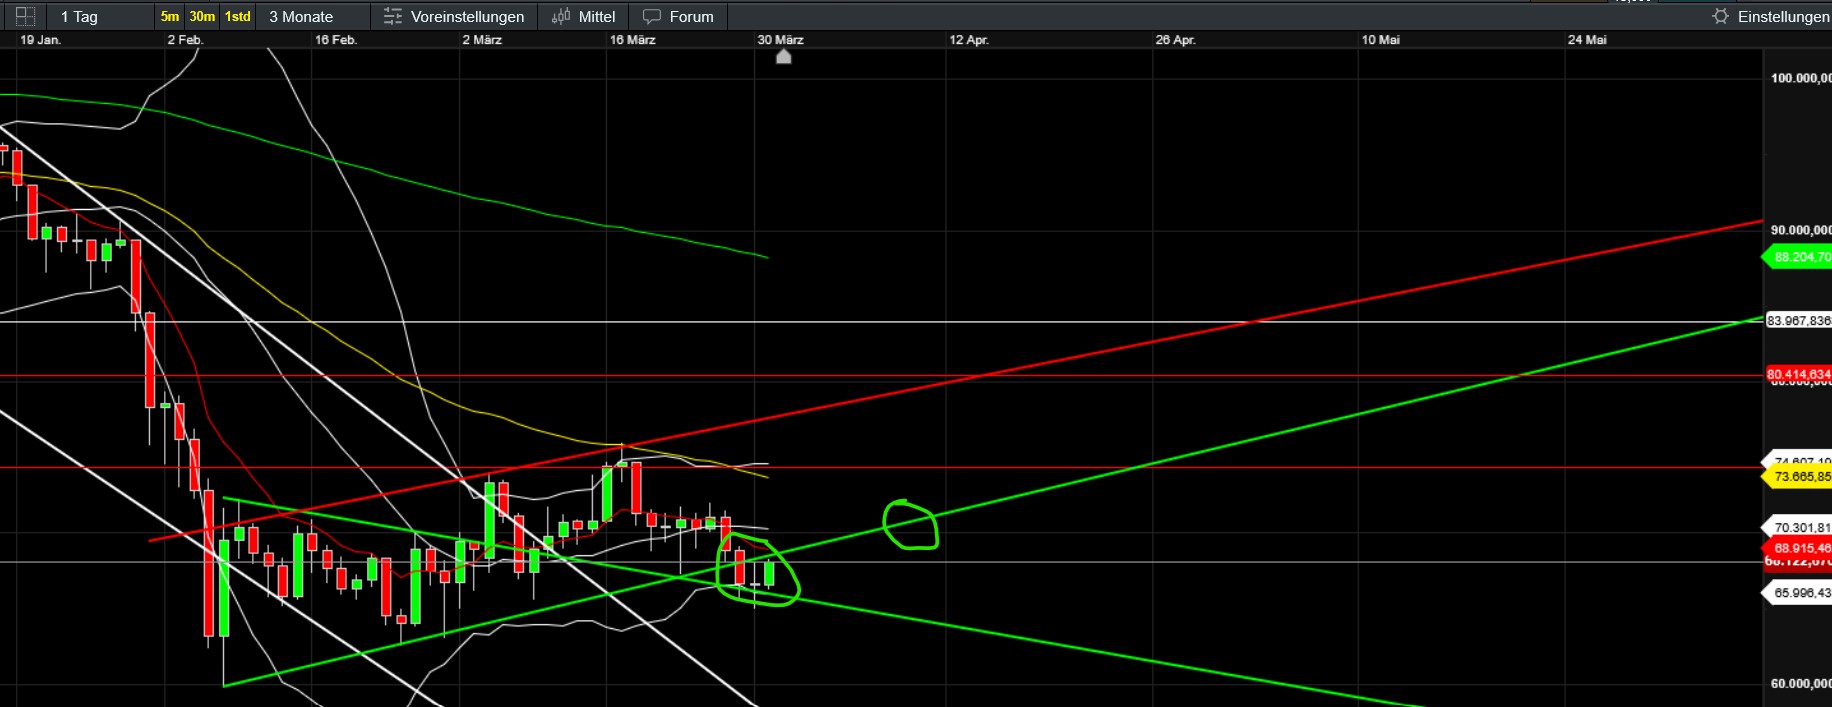Viewport: 1832px width, 707px height.
Task: Open the Forum speech bubble icon
Action: click(652, 17)
